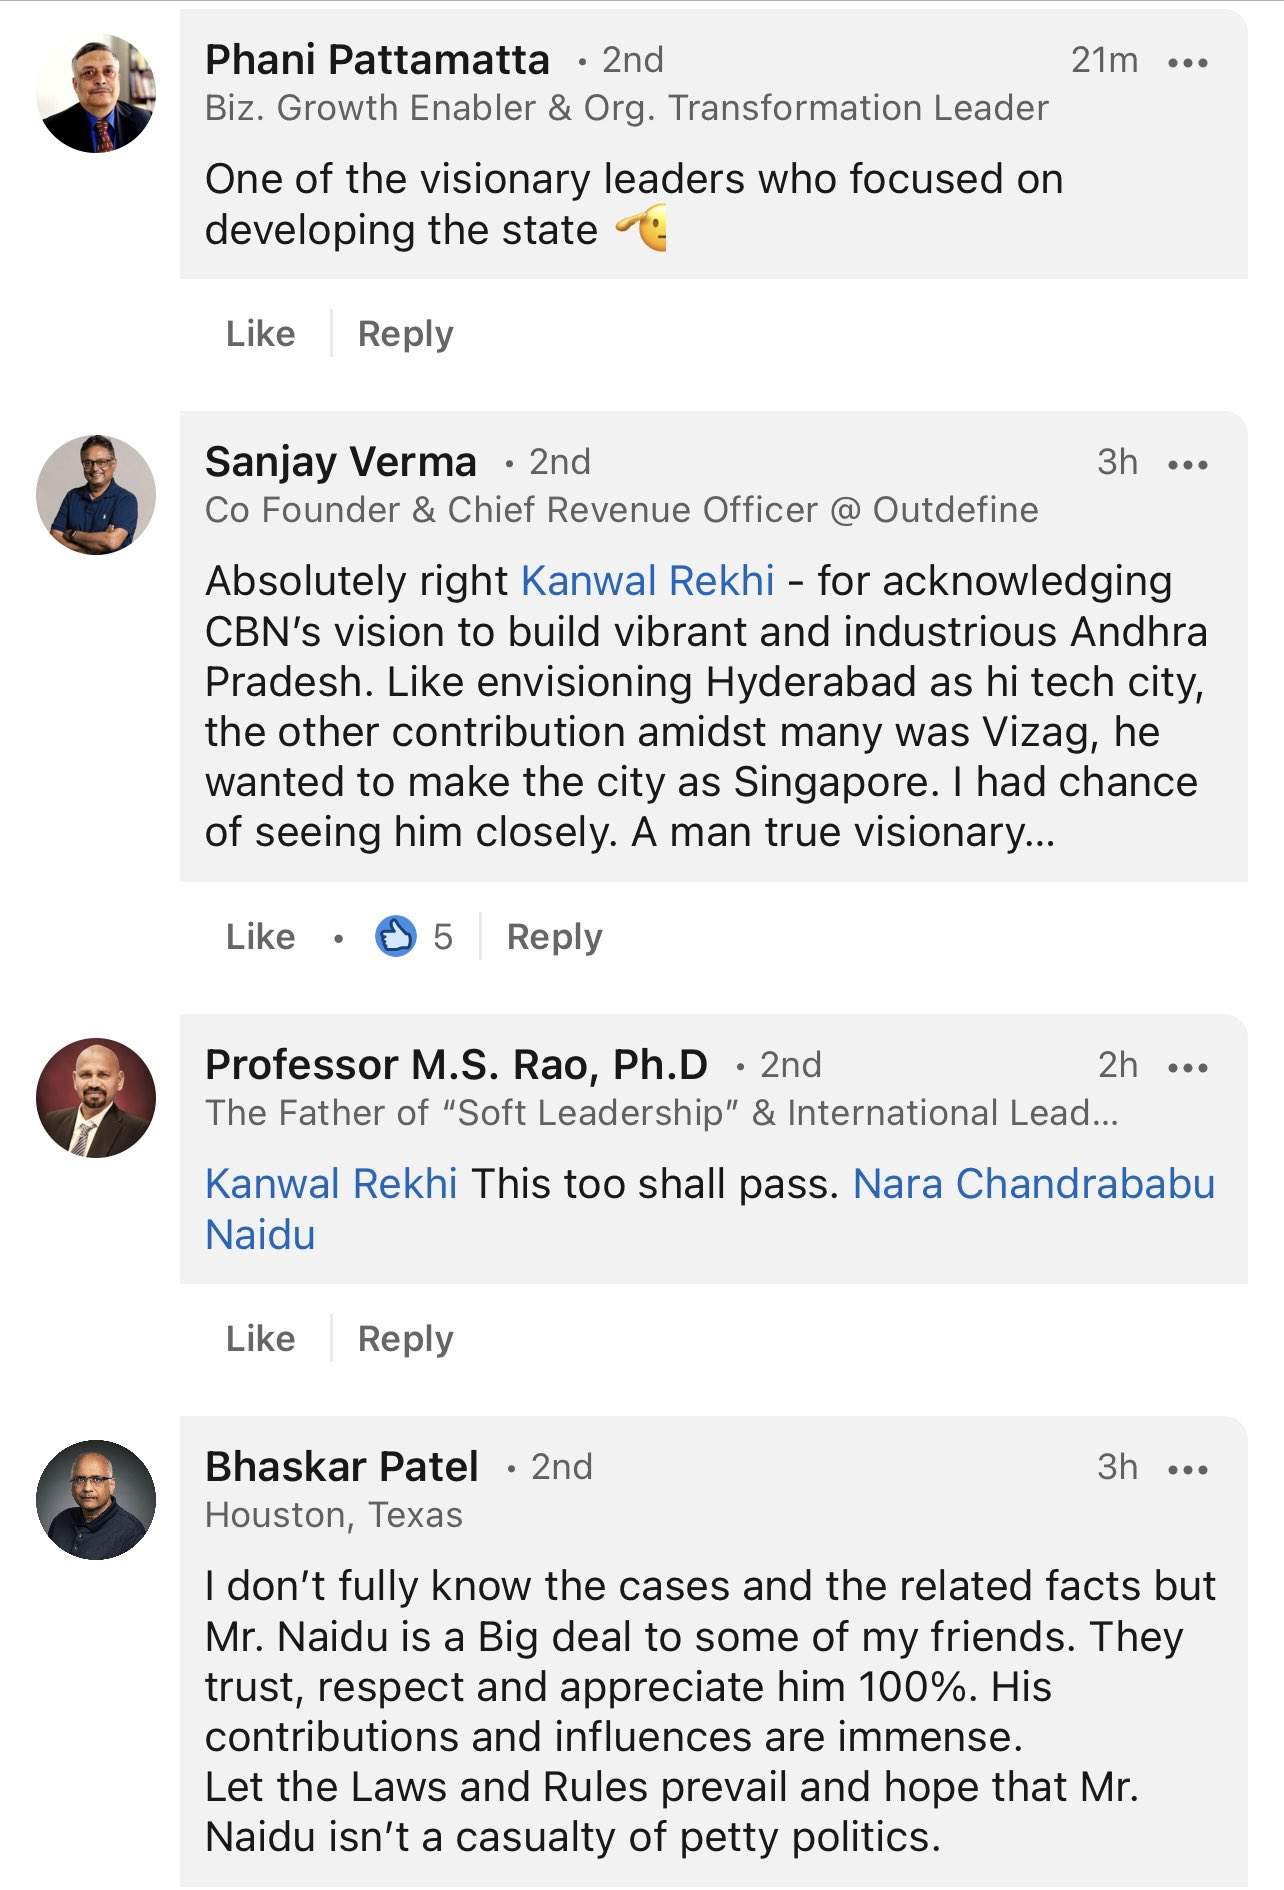This screenshot has height=1890, width=1284.
Task: Expand Sanjay Verma's truncated comment text
Action: point(1040,833)
